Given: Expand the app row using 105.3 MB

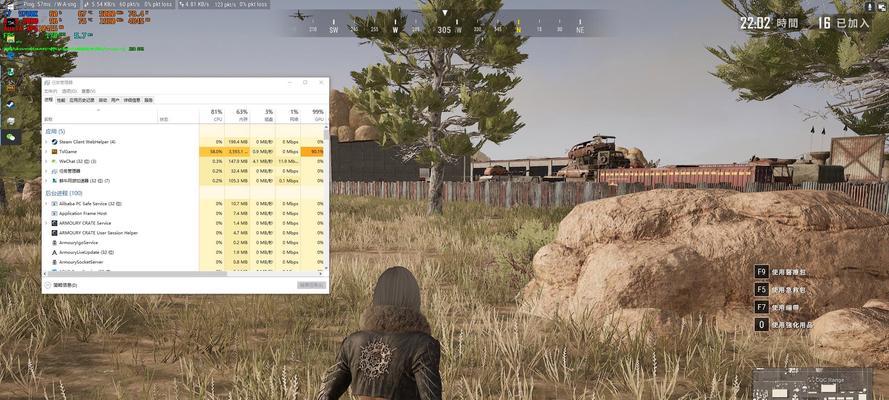Looking at the screenshot, I should pos(46,180).
